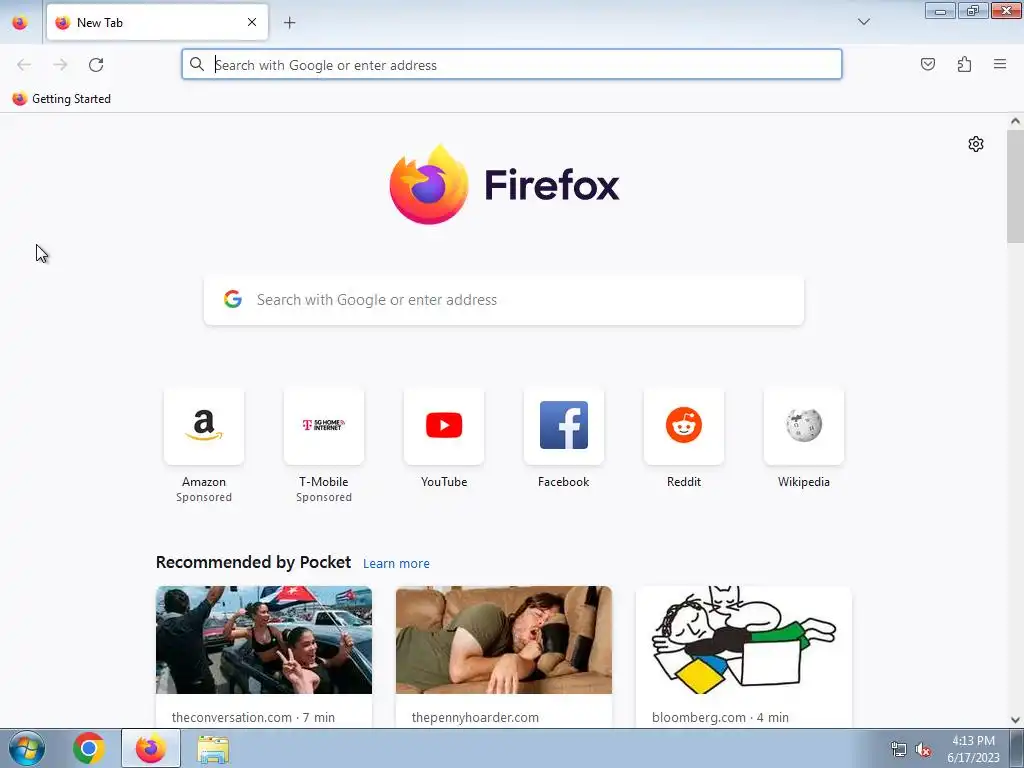This screenshot has width=1024, height=768.
Task: Open a new tab with plus button
Action: pos(289,23)
